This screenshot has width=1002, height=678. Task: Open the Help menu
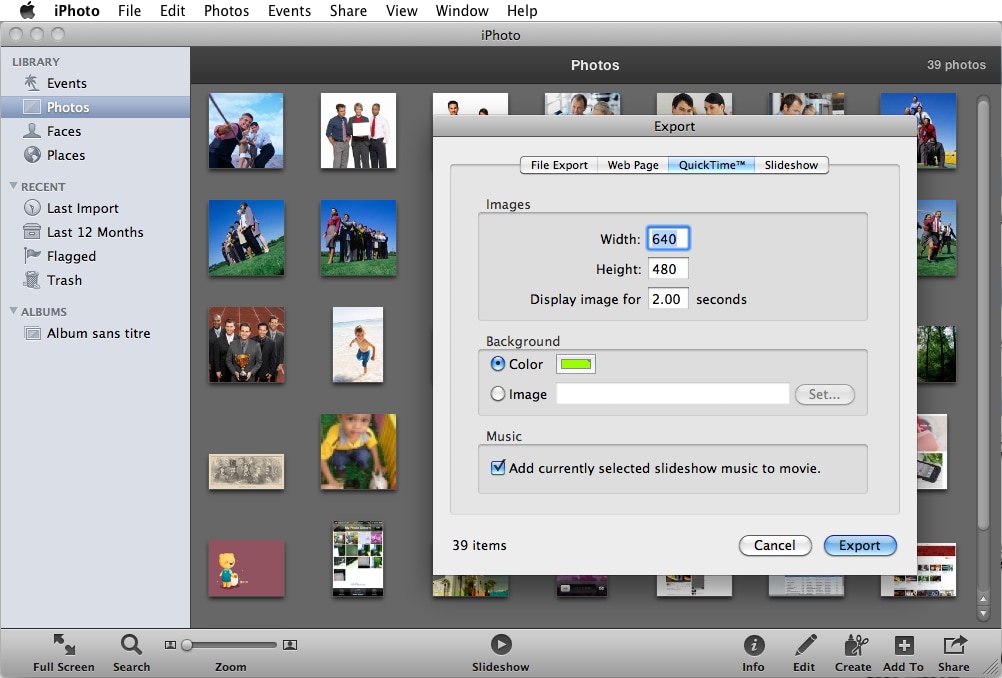coord(521,10)
